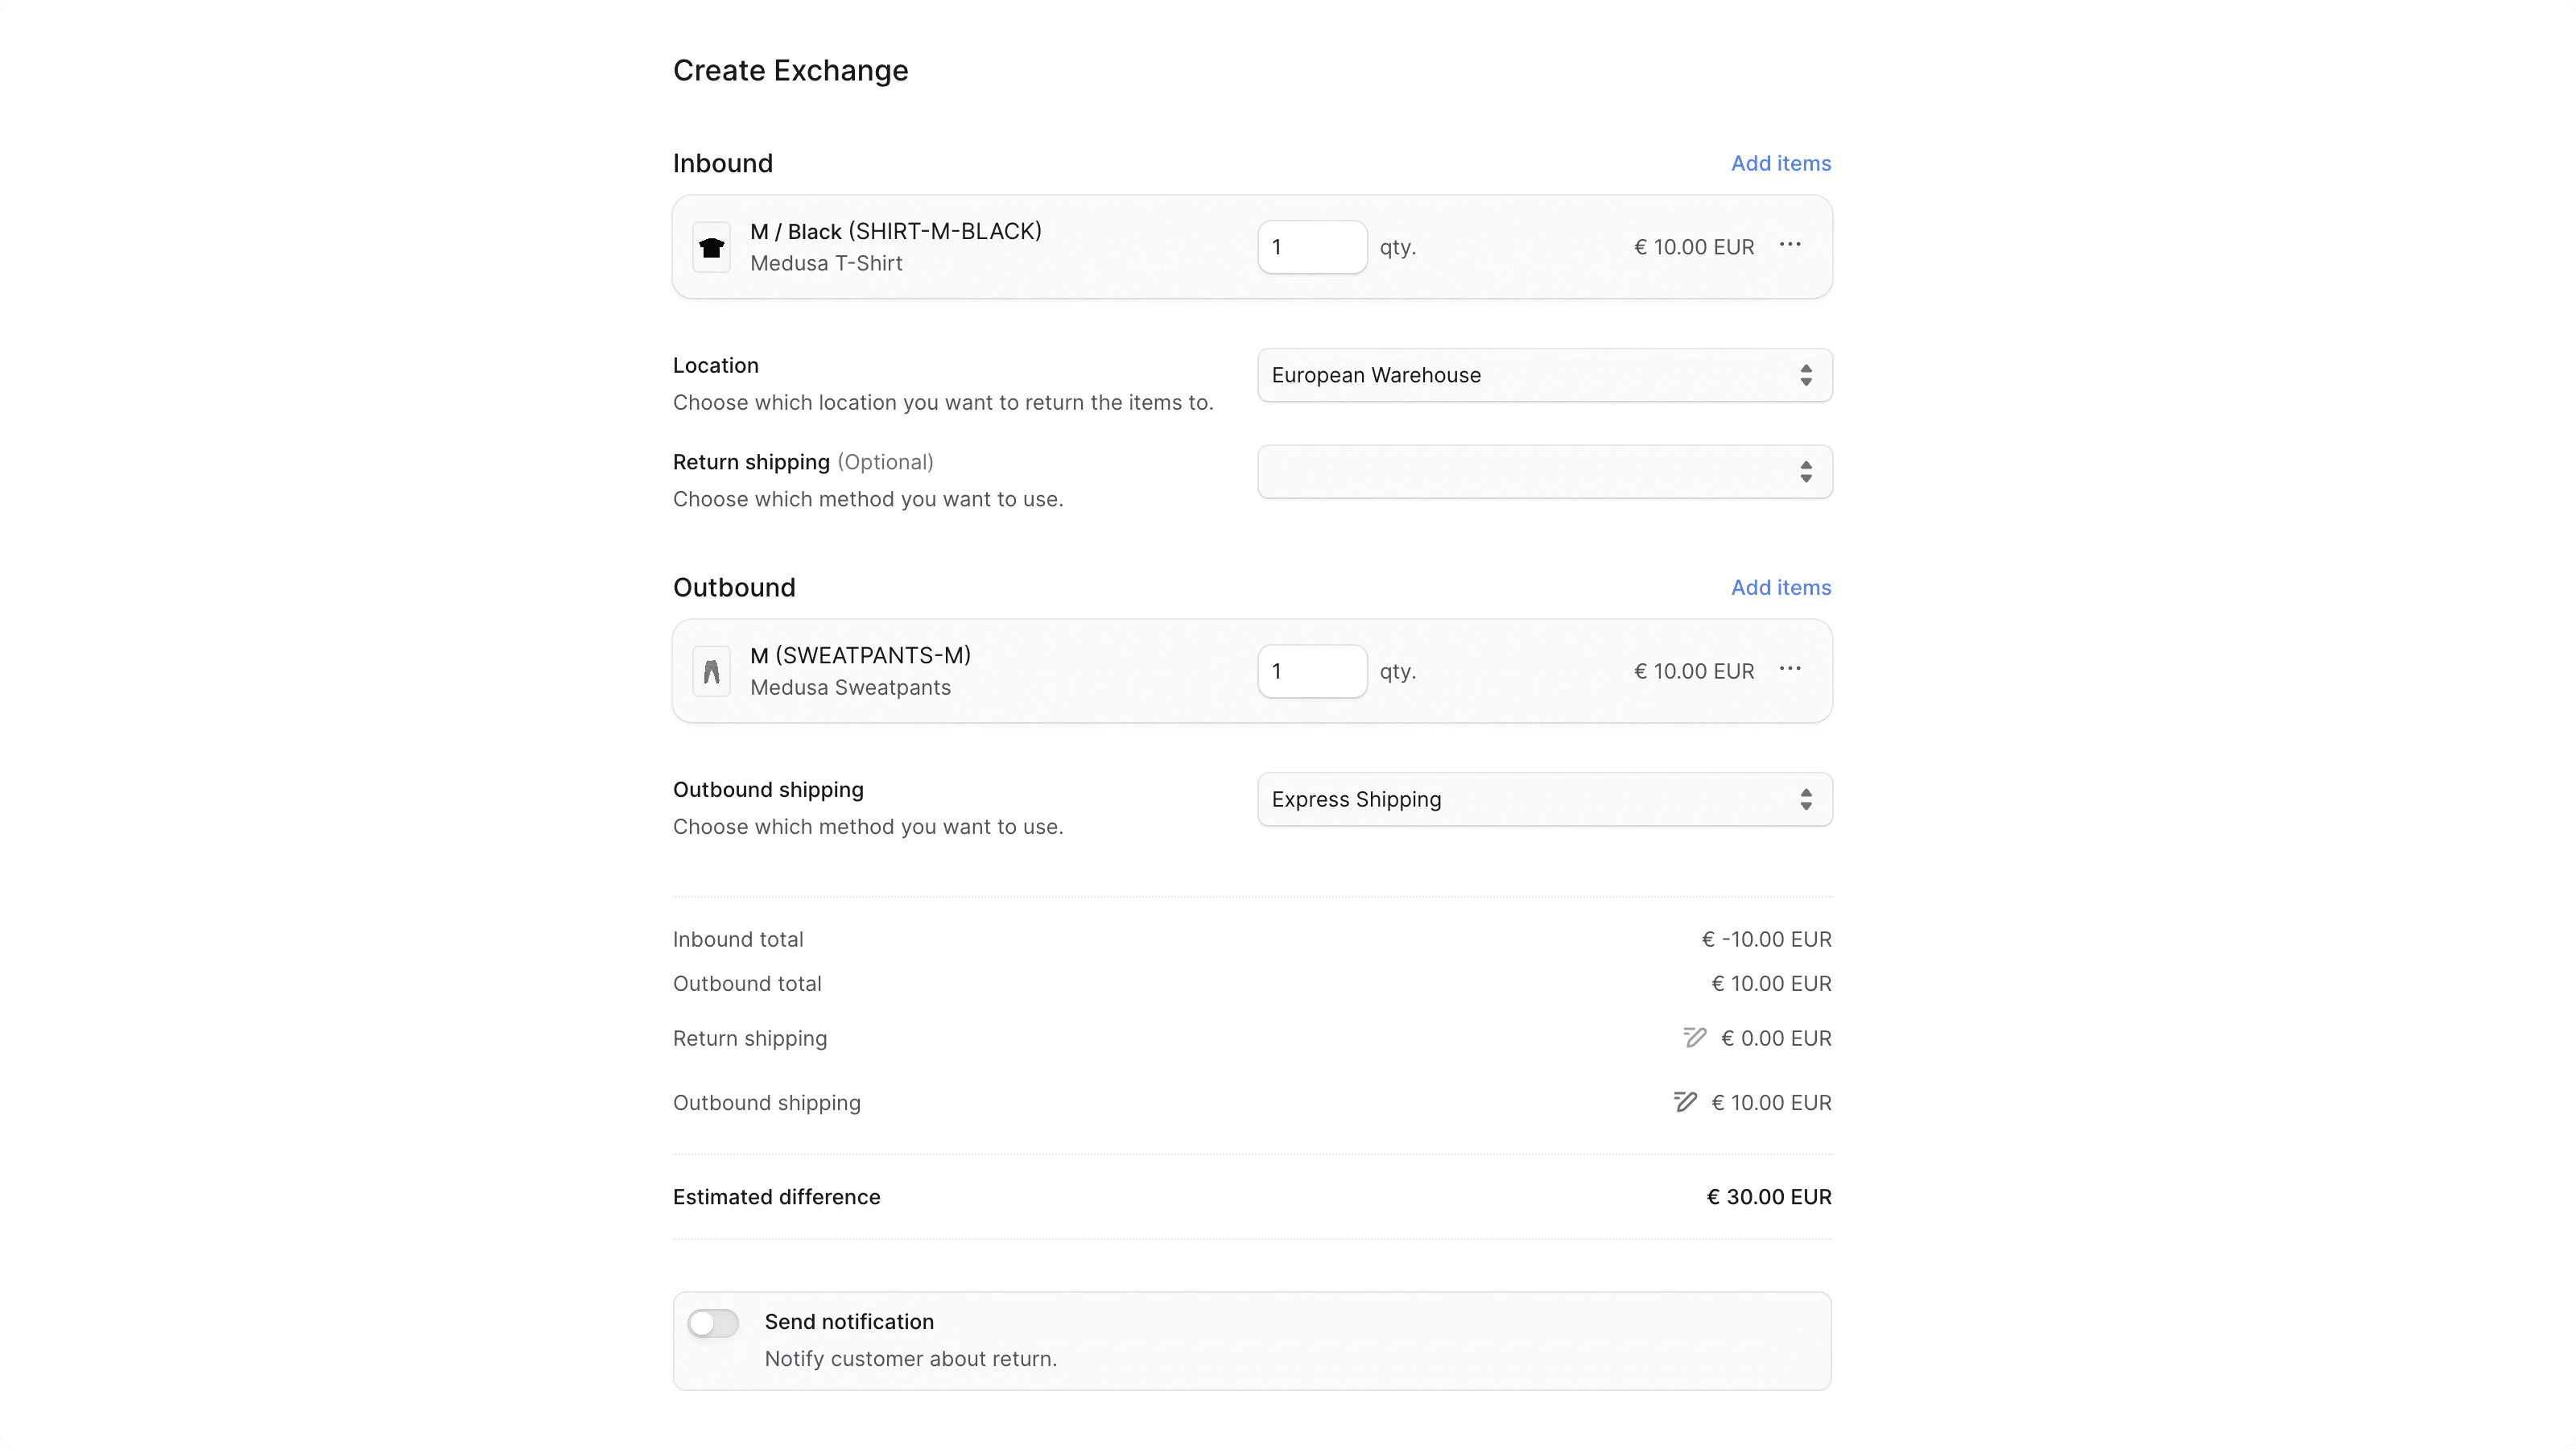Click the chevron on the Outbound shipping selector
The image size is (2576, 1449).
click(1806, 798)
